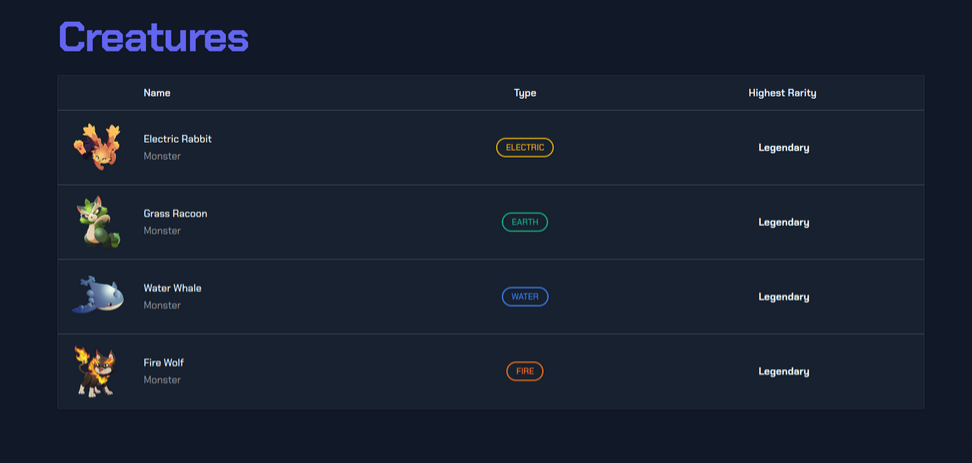This screenshot has width=972, height=463.
Task: Select the FIRE type badge
Action: tap(525, 371)
